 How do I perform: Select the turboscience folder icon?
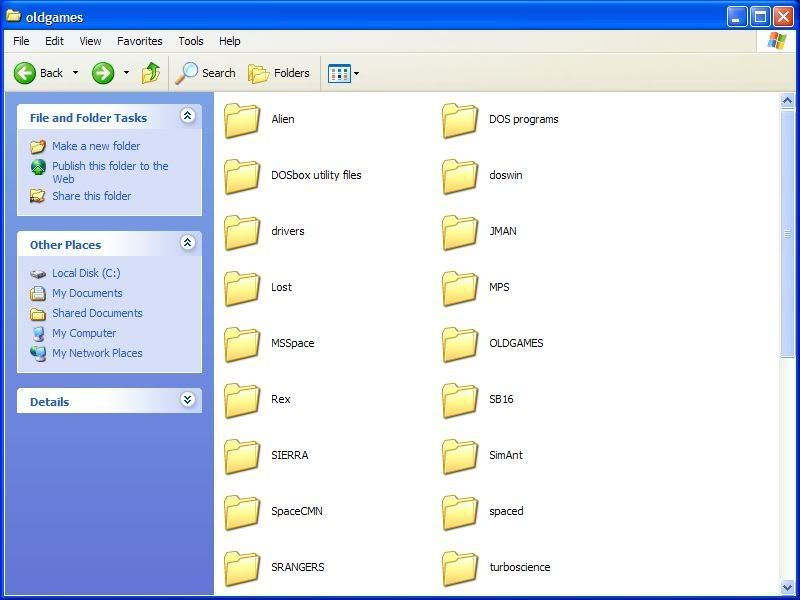460,568
